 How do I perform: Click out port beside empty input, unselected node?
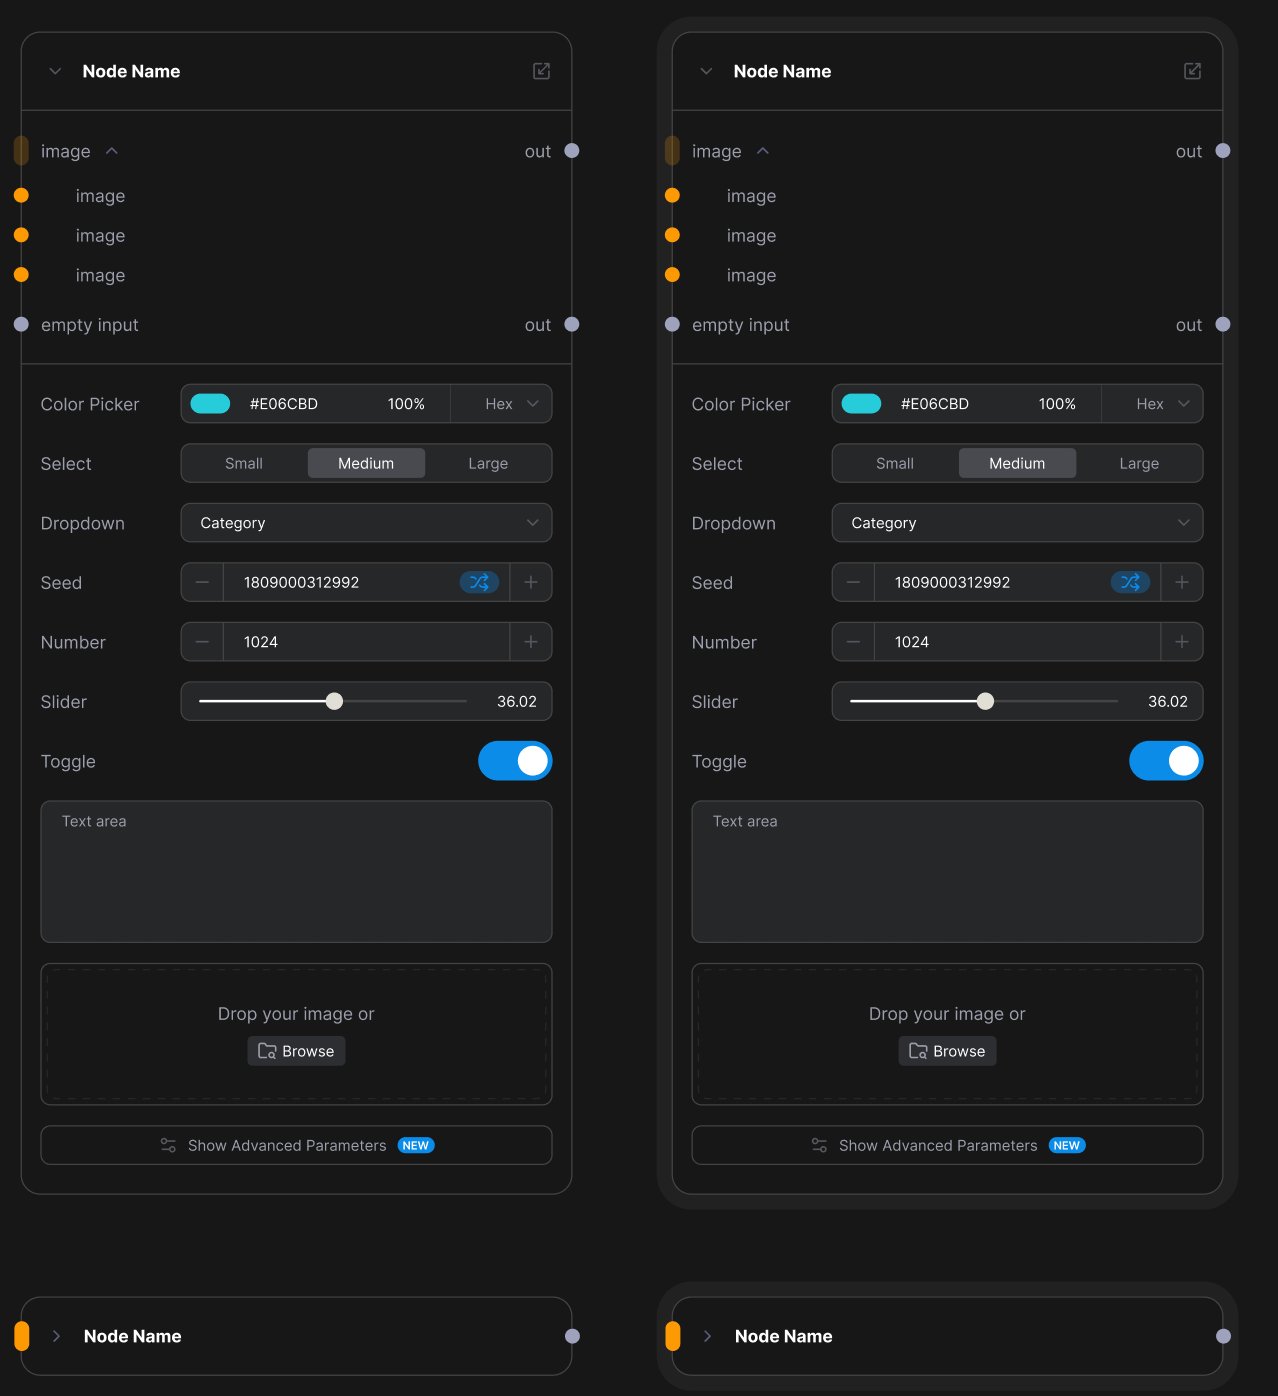572,324
